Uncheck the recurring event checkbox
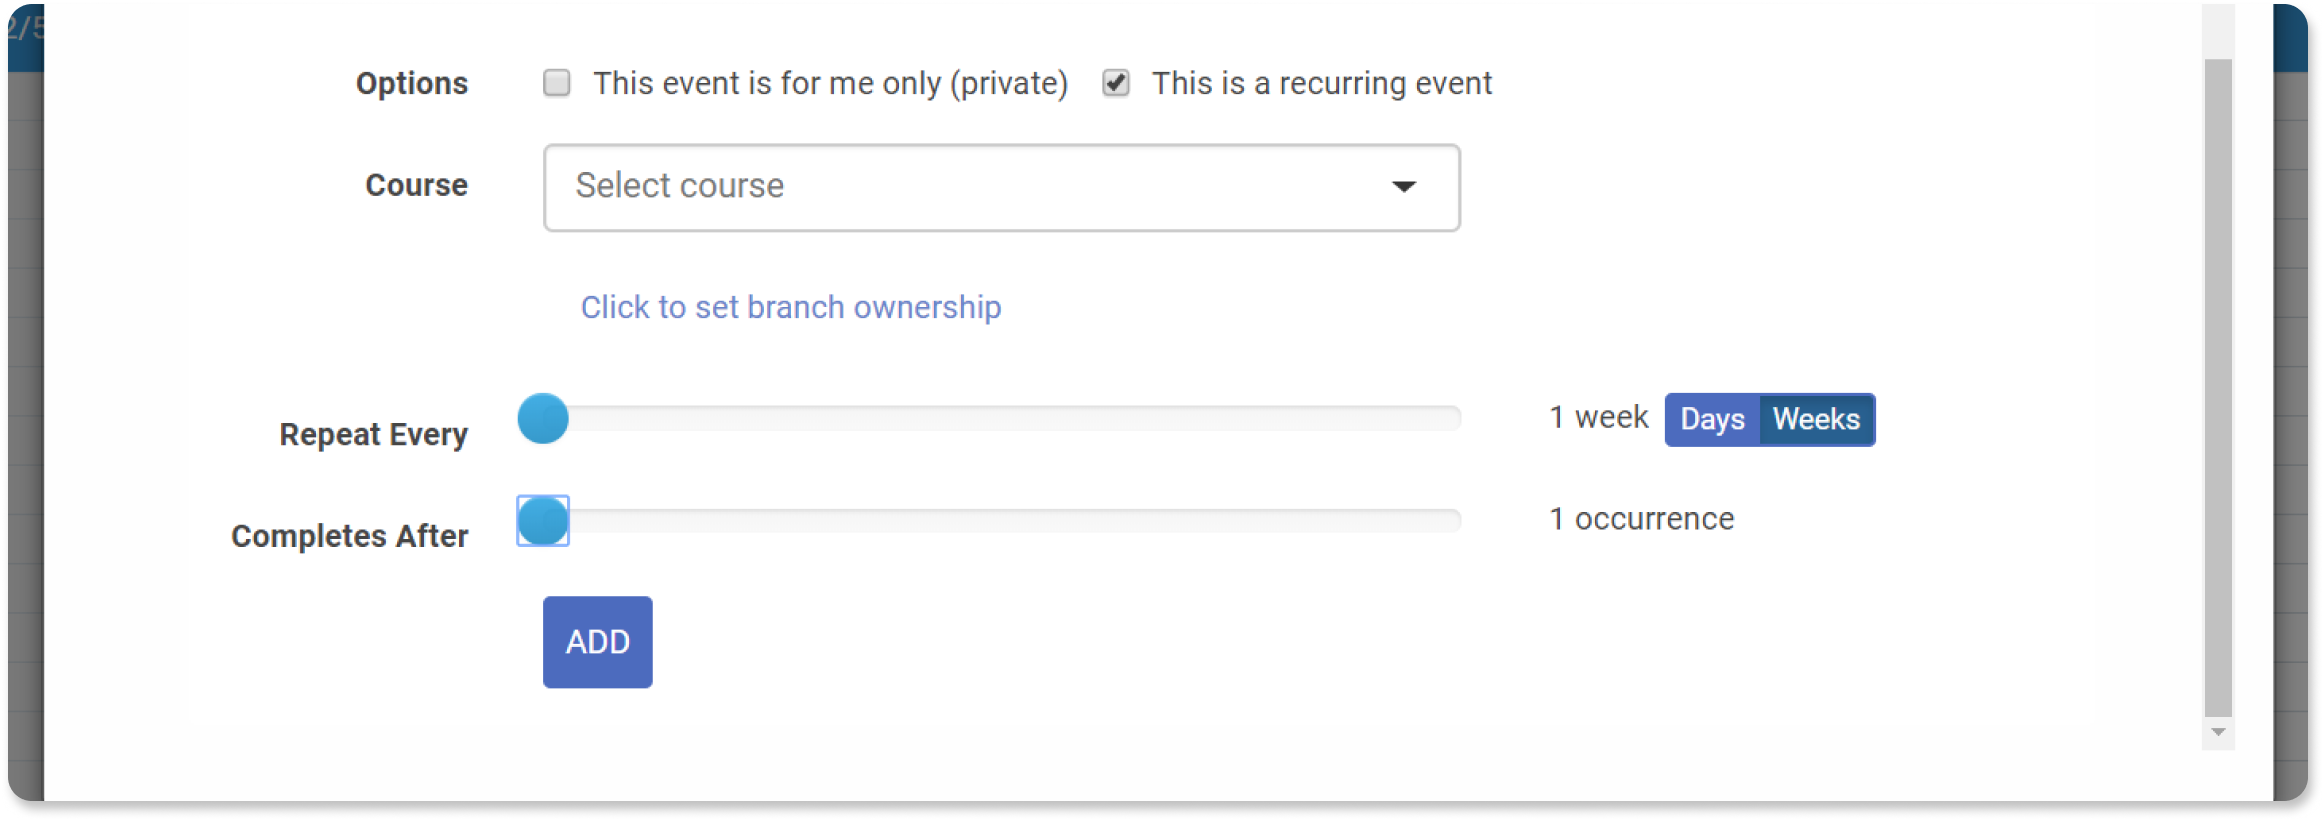The image size is (2324, 821). pos(1116,83)
